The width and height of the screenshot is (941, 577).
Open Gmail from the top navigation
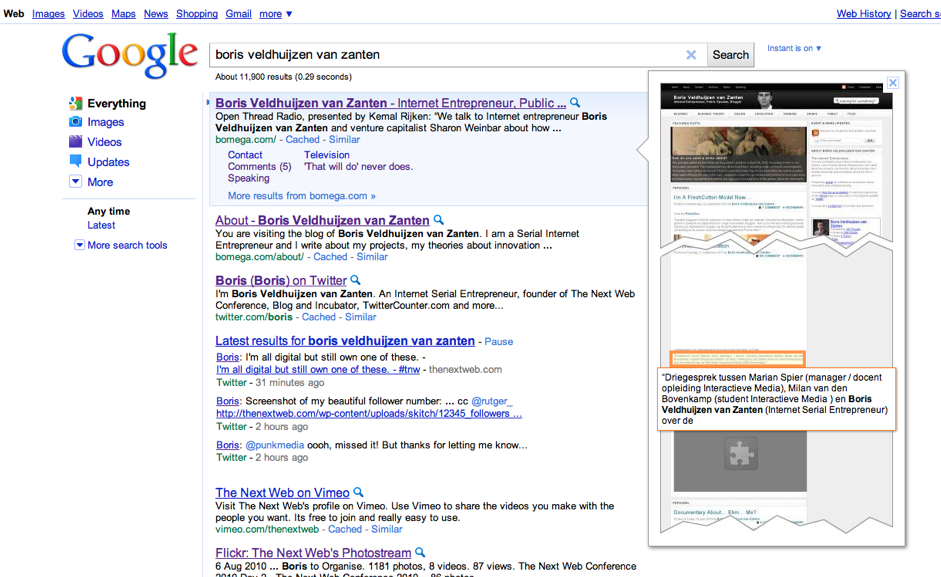(x=238, y=14)
